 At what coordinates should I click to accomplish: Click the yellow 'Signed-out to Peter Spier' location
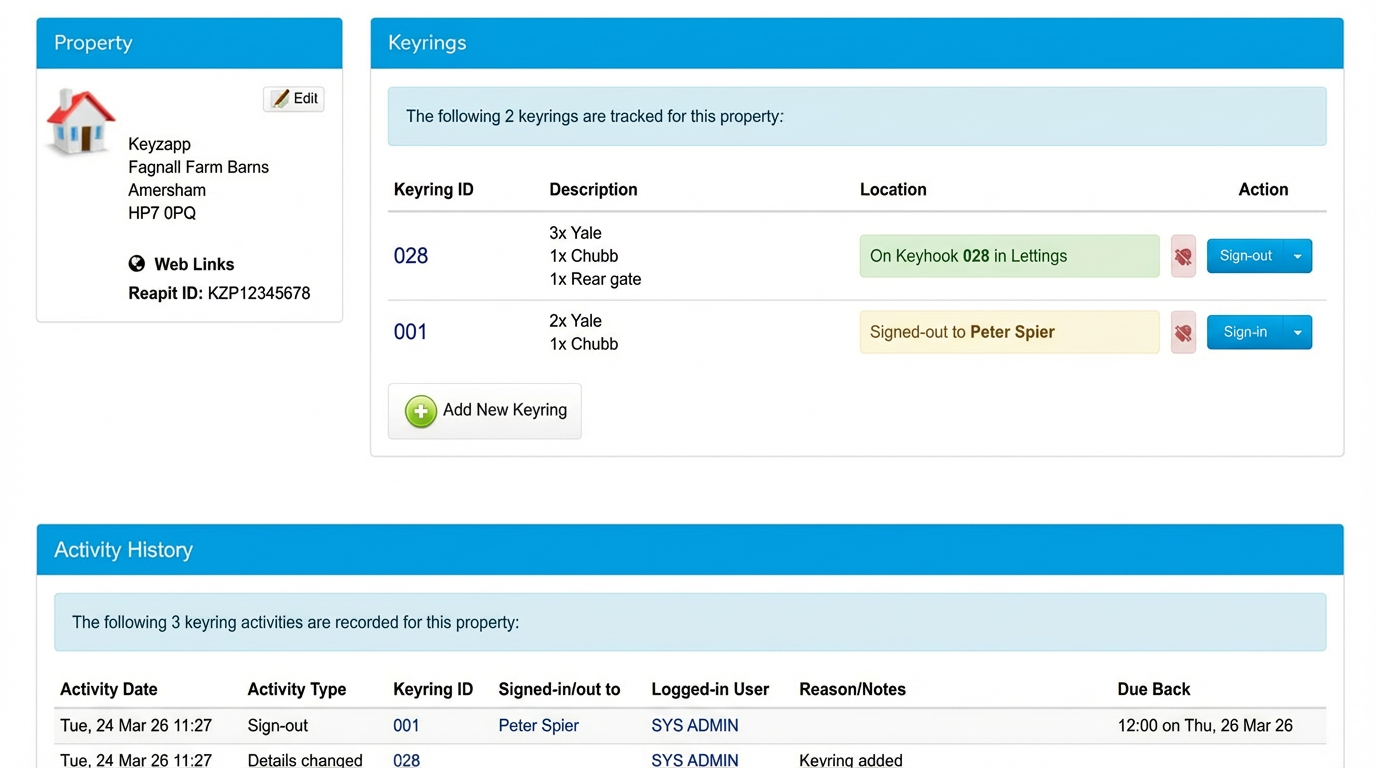pyautogui.click(x=1009, y=332)
